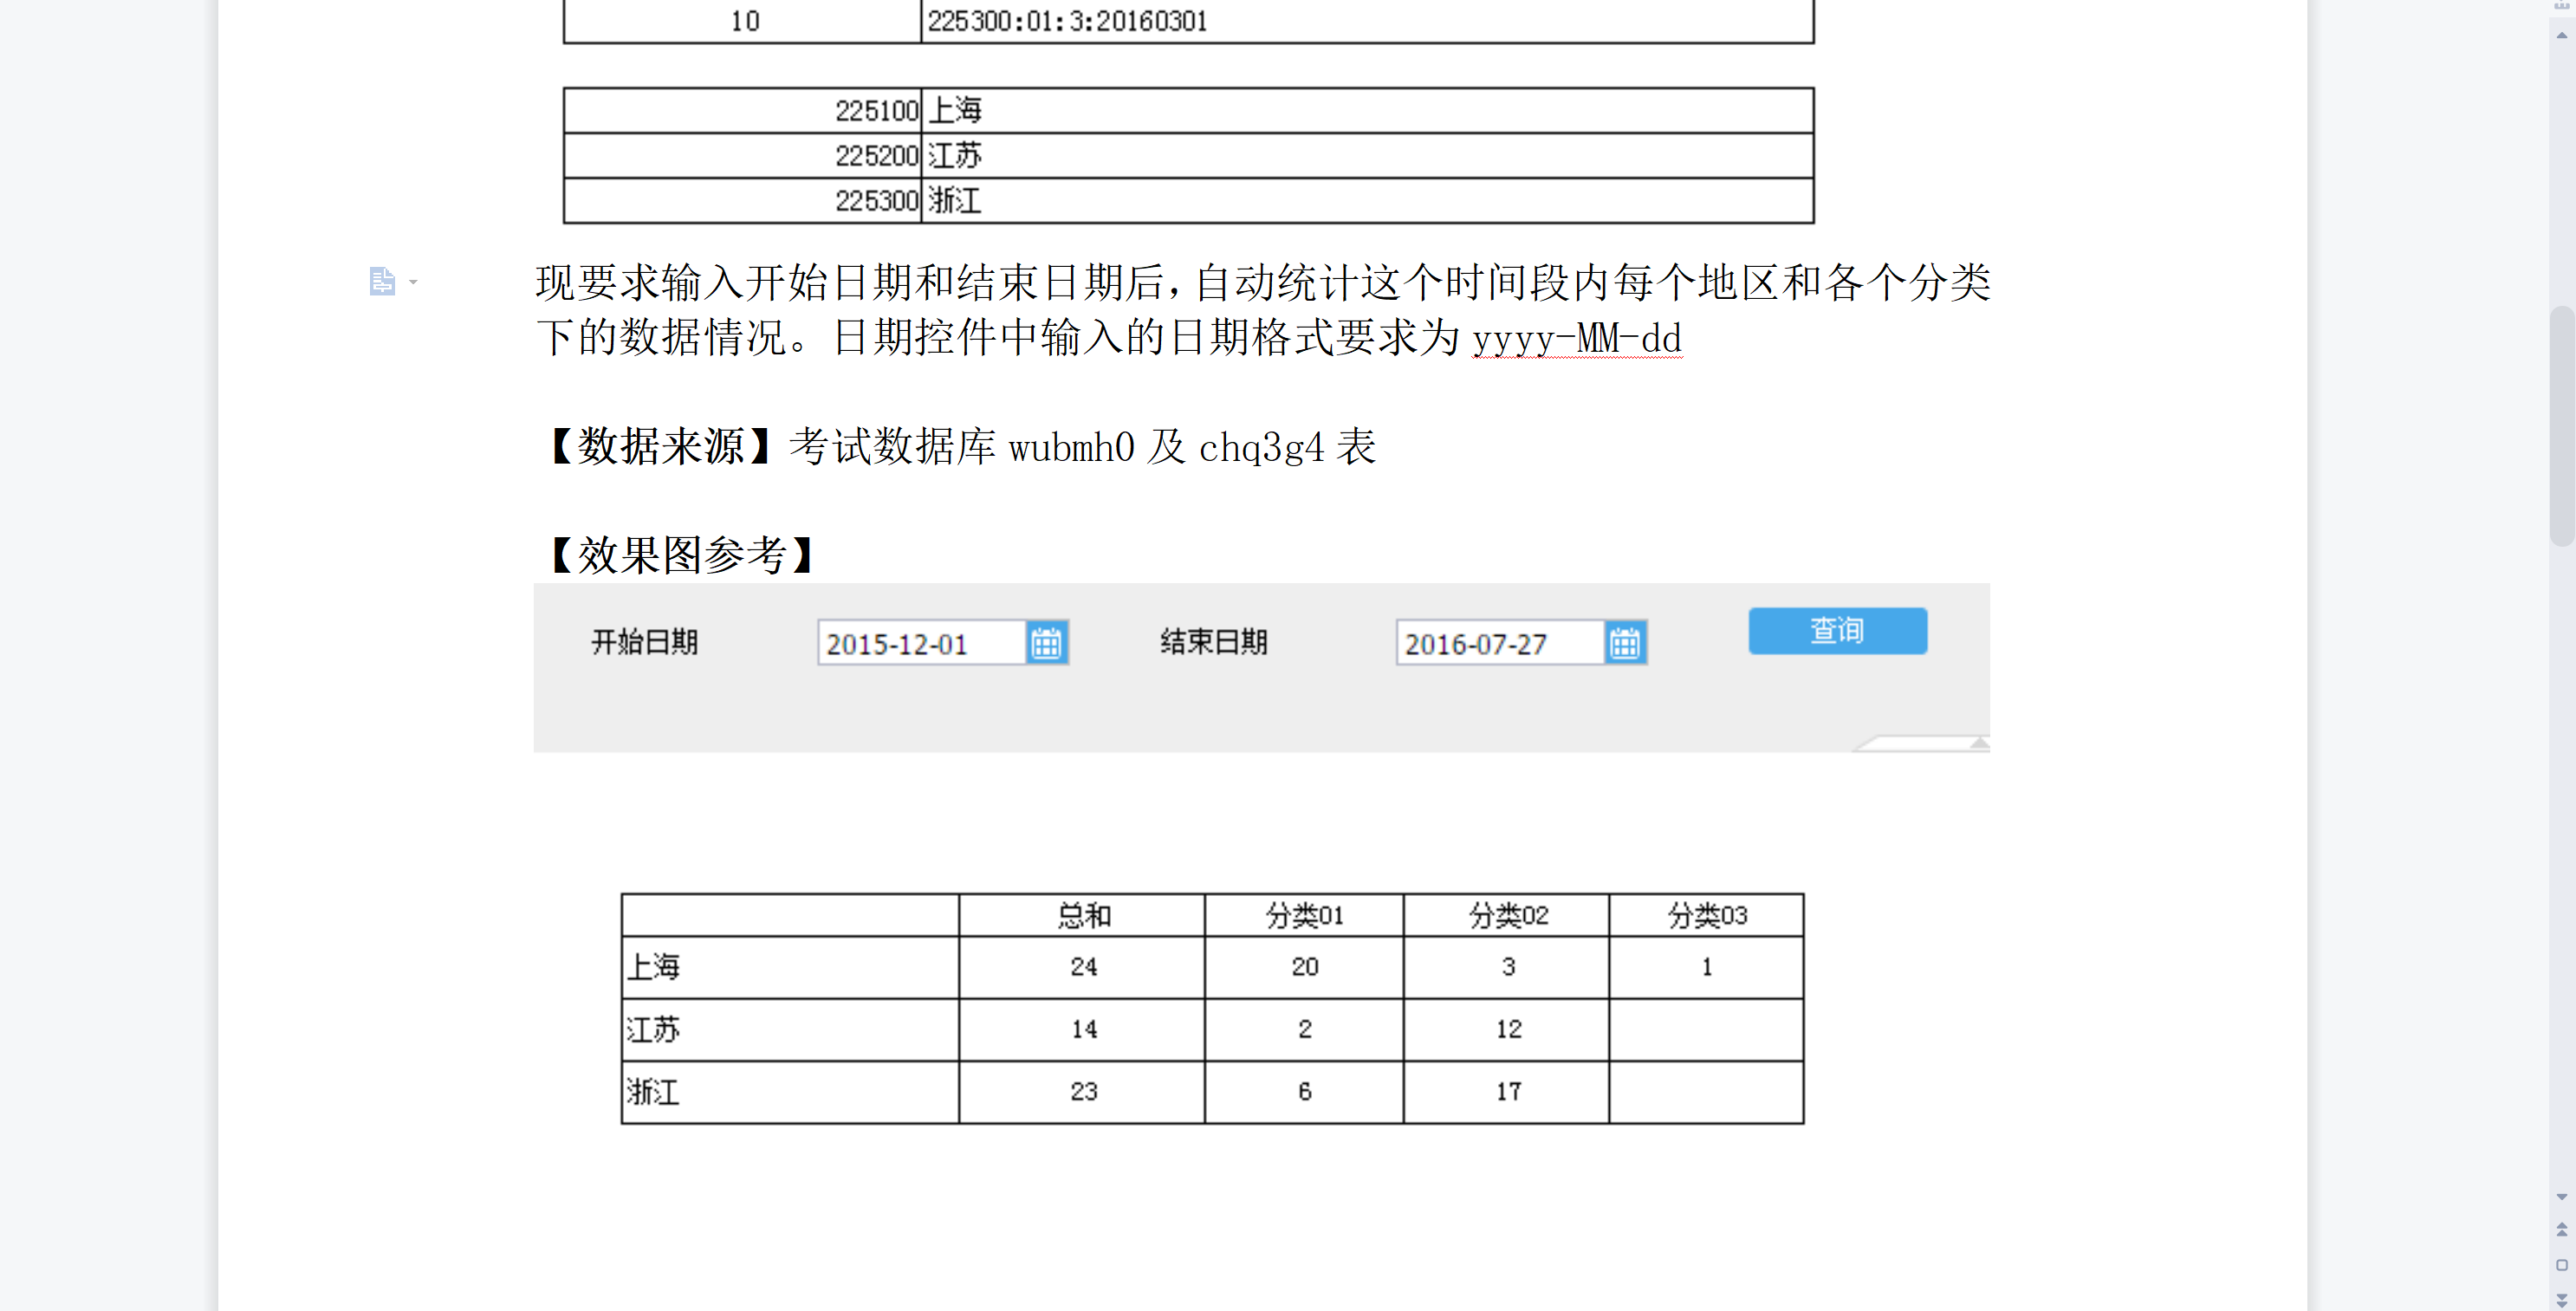This screenshot has width=2576, height=1311.
Task: Go to previous page with double-up arrow
Action: coord(2561,1230)
